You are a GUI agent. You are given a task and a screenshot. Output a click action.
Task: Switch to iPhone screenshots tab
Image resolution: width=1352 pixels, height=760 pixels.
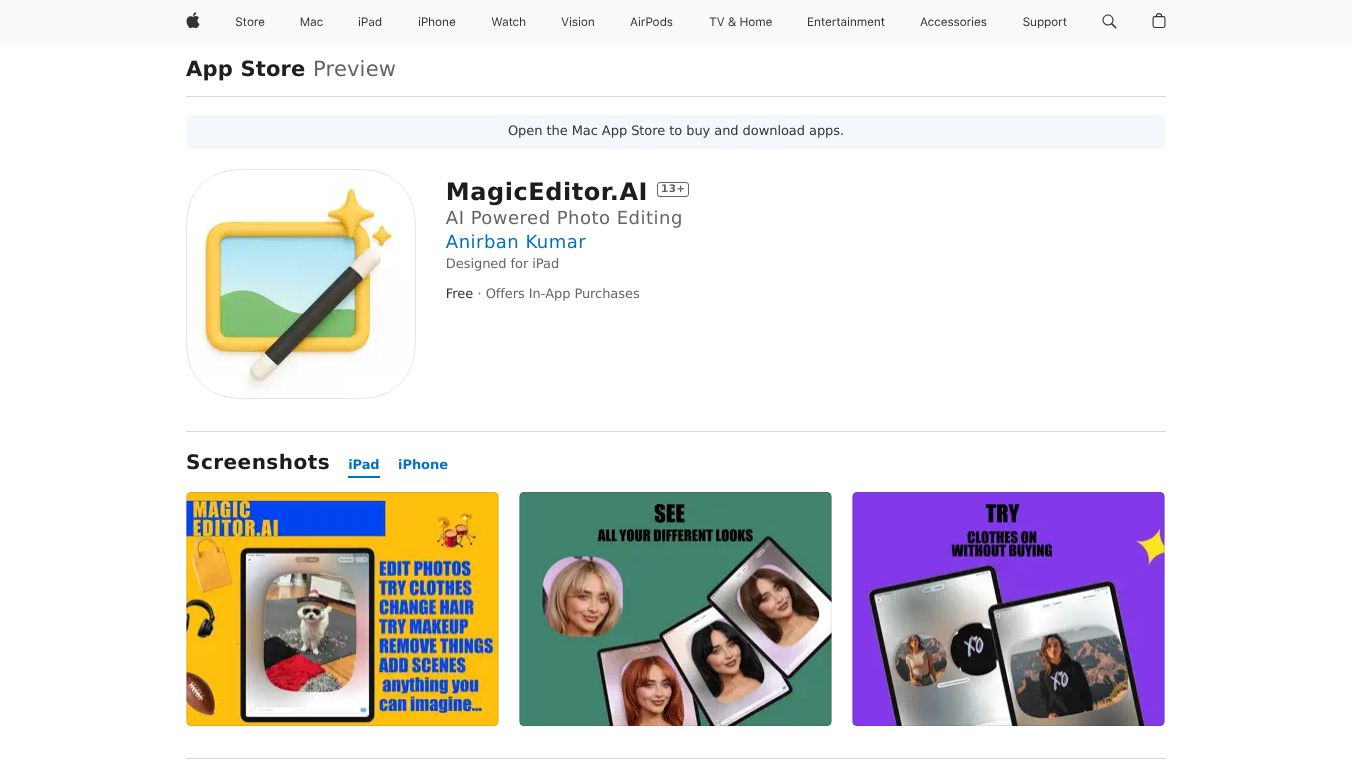(423, 465)
